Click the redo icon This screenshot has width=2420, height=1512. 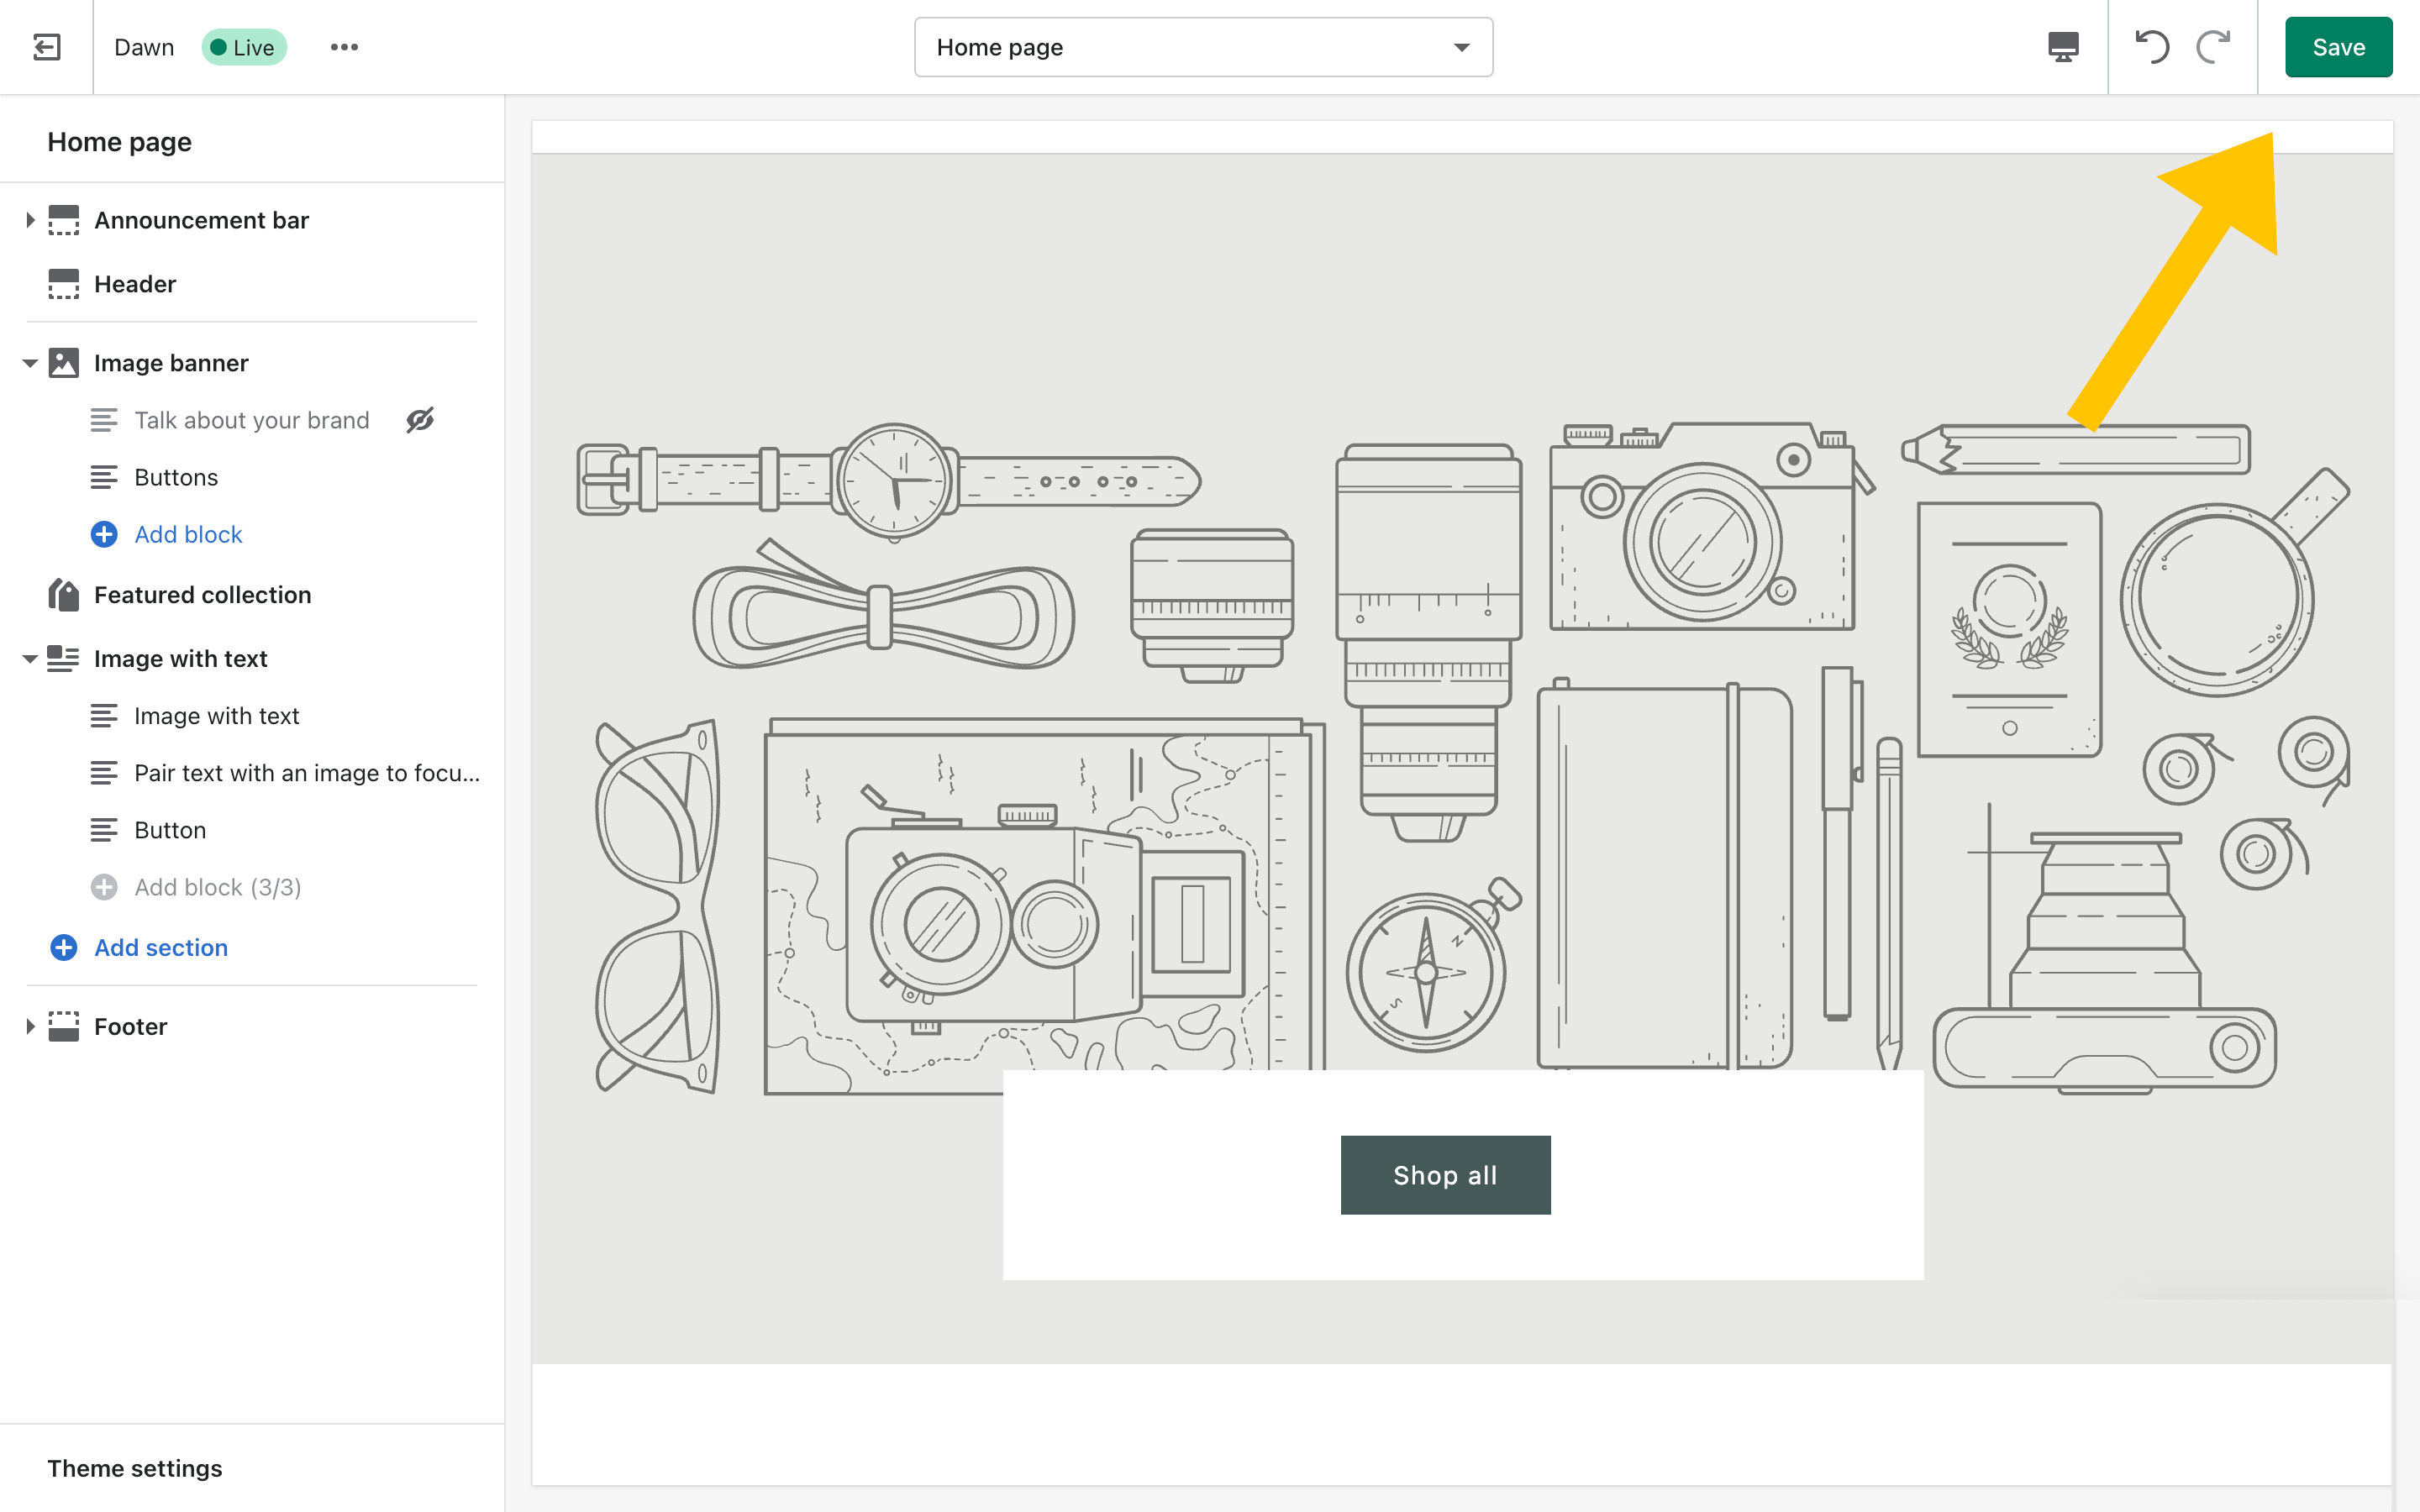click(x=2212, y=47)
